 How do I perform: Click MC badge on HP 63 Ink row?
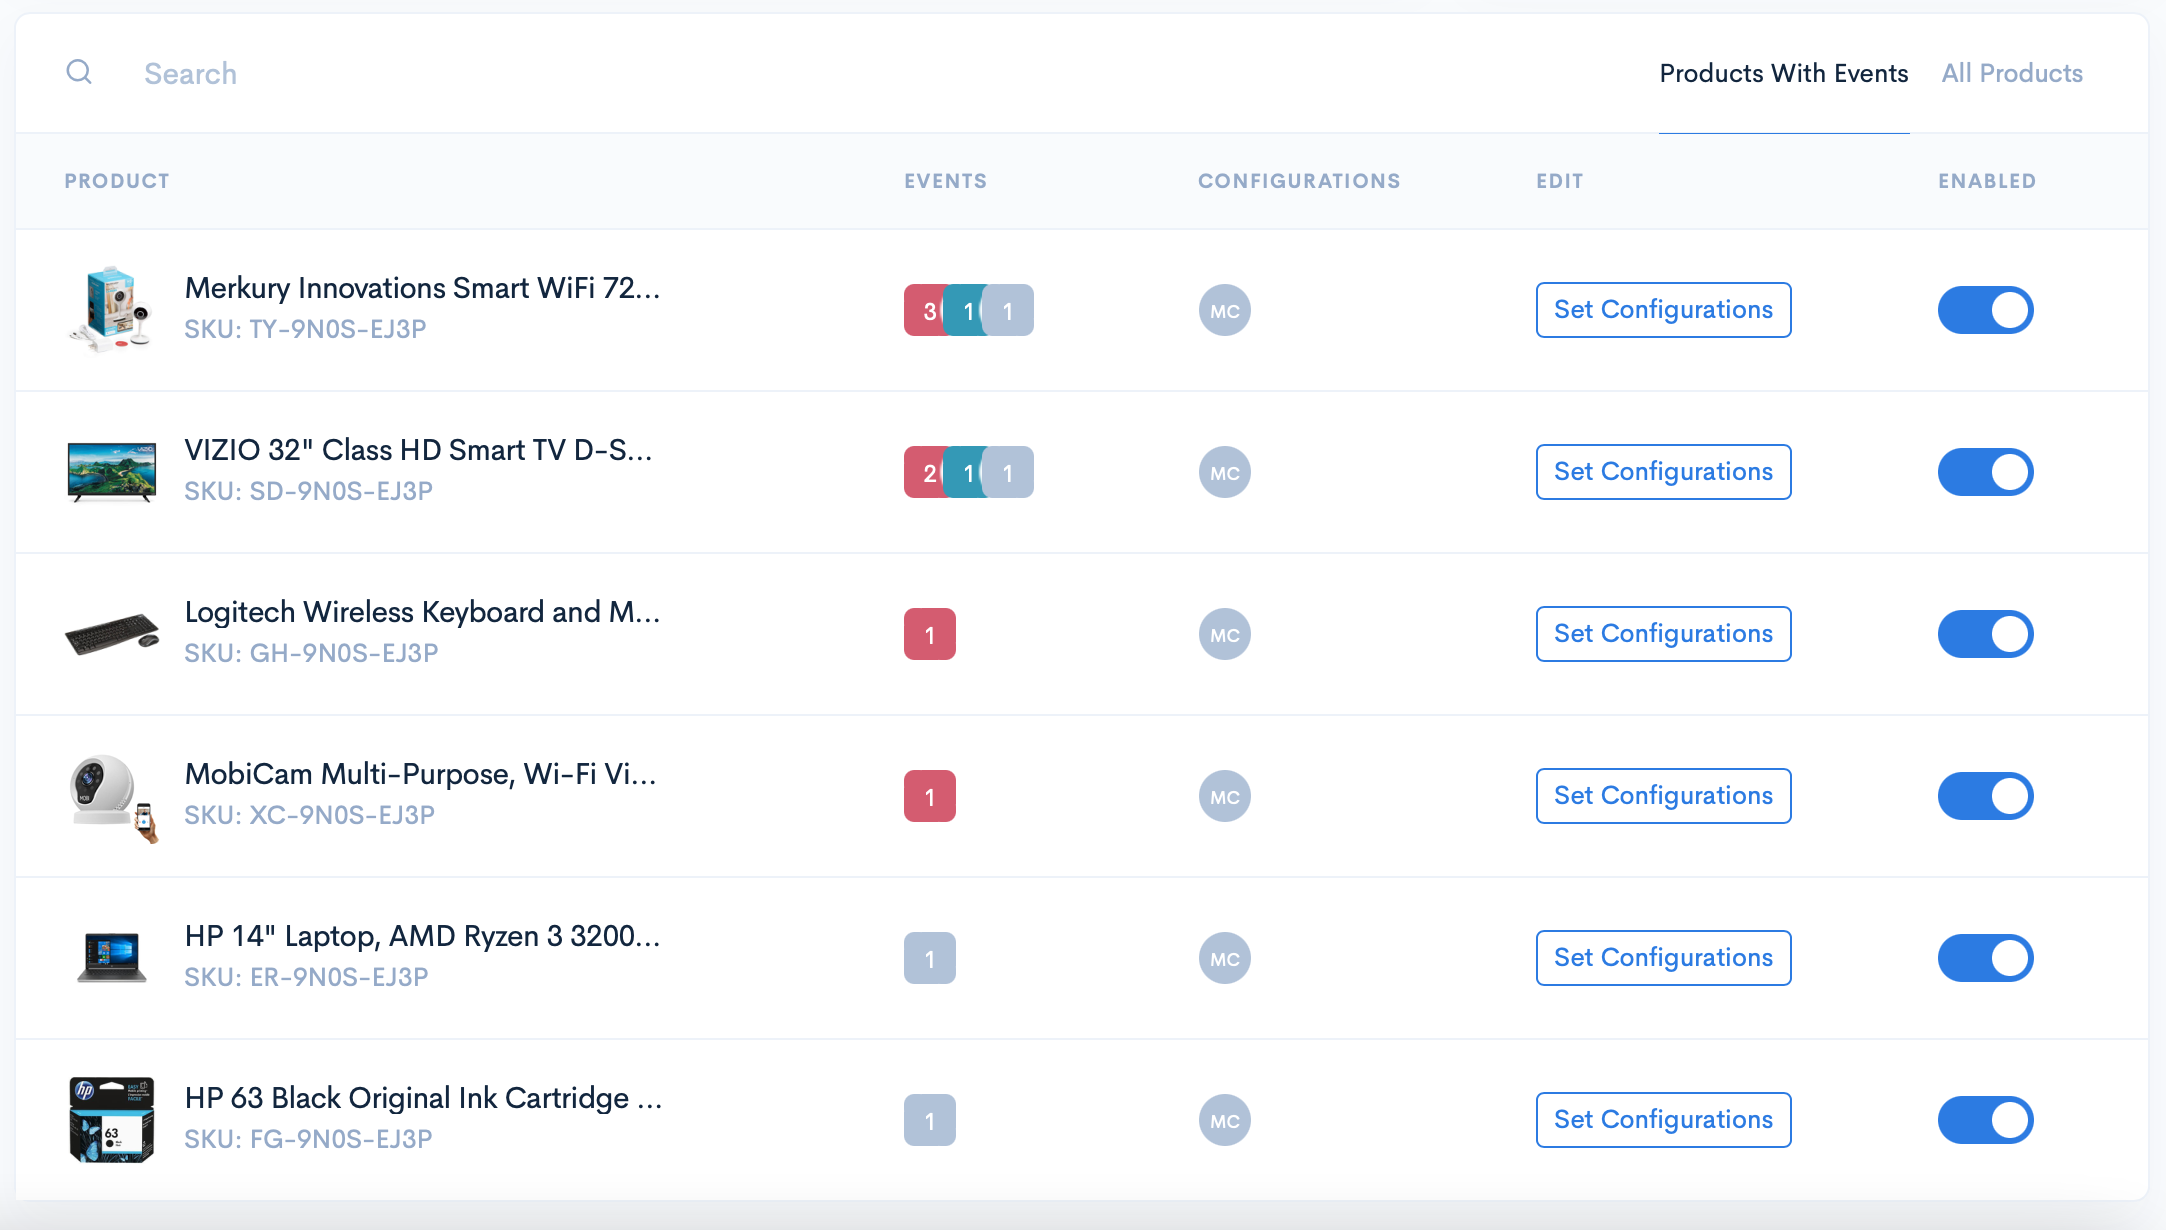[1224, 1120]
